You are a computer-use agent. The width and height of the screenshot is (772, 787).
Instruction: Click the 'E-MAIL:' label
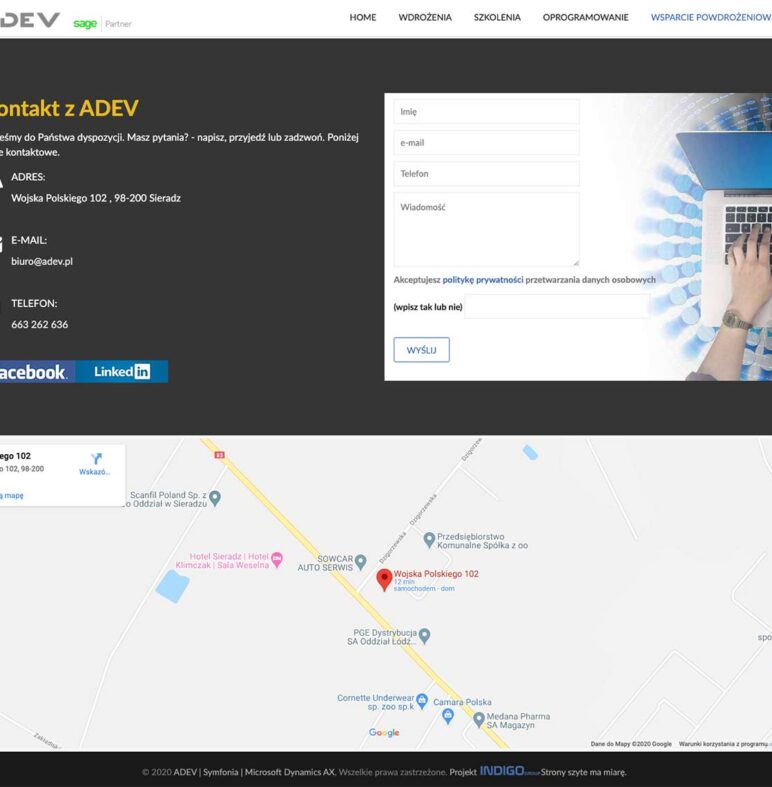tap(29, 240)
